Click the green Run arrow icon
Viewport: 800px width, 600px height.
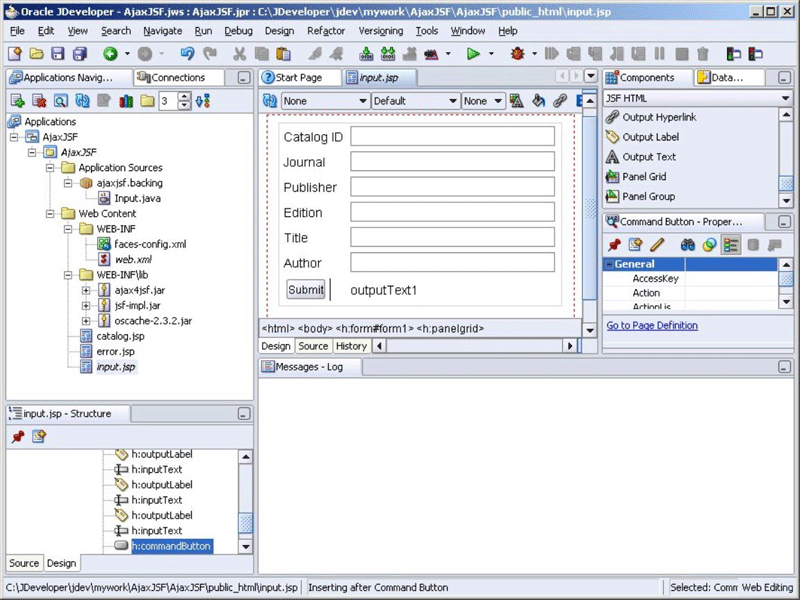pyautogui.click(x=473, y=53)
